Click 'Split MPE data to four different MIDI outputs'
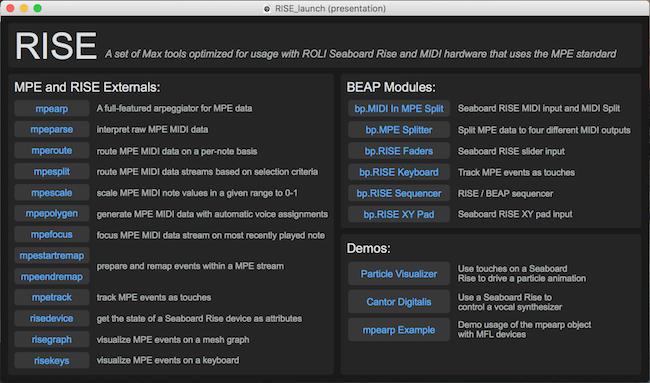 tap(544, 130)
